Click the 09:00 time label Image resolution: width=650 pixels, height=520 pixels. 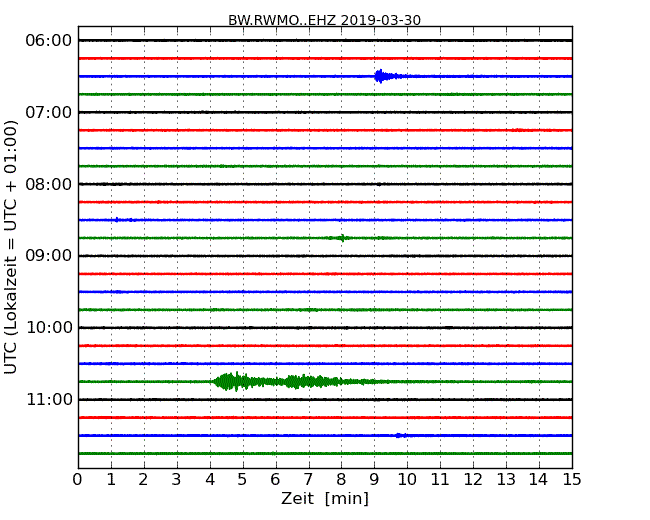(49, 256)
